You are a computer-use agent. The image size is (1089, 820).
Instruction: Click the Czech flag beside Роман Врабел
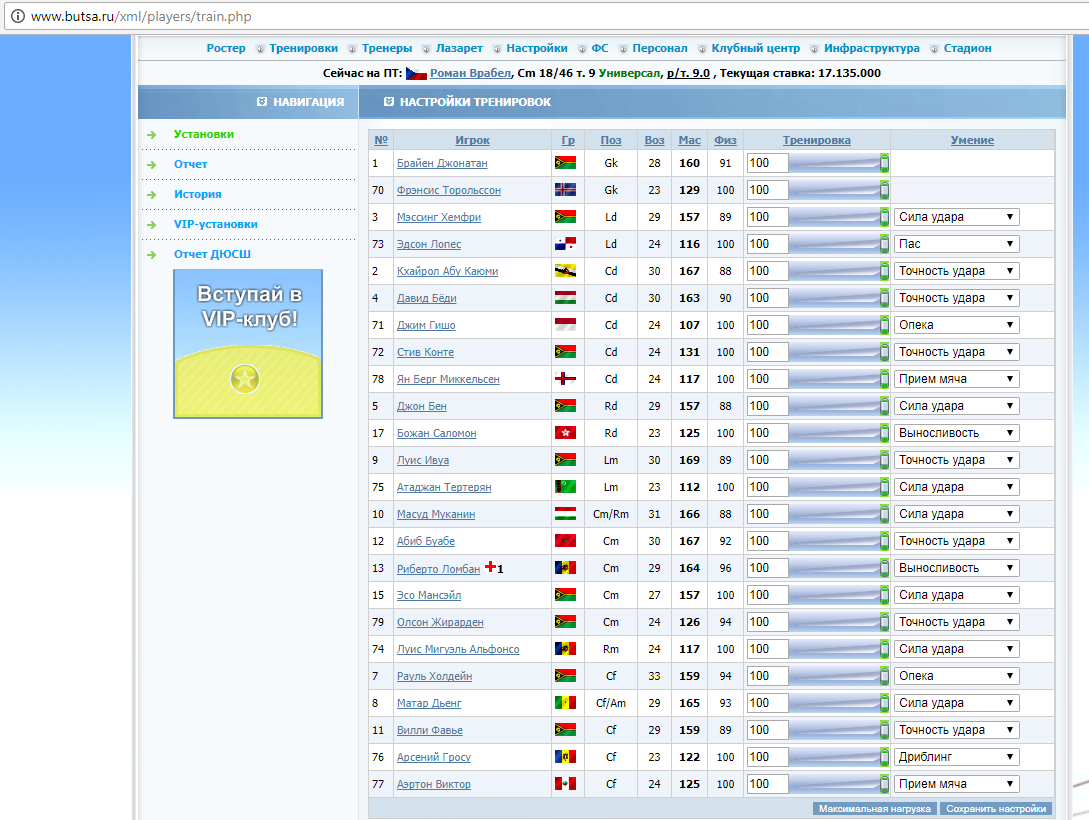click(416, 73)
